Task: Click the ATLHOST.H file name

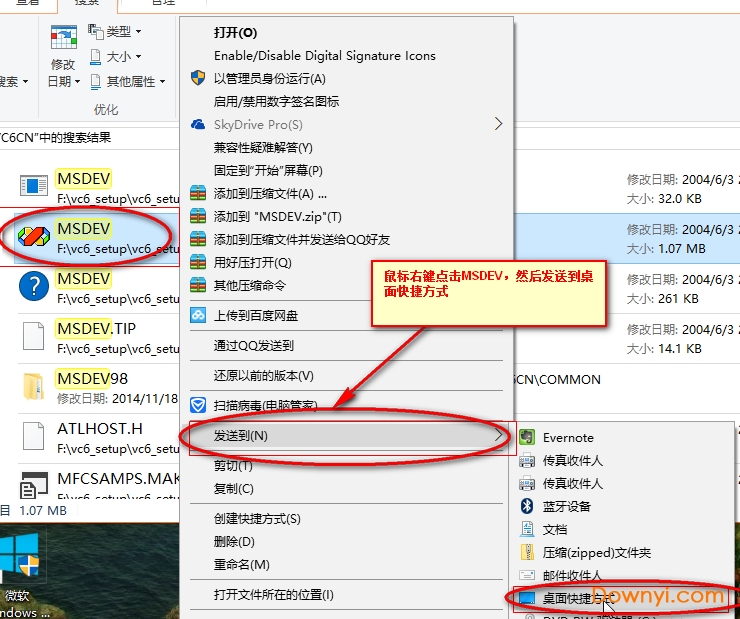Action: point(100,428)
